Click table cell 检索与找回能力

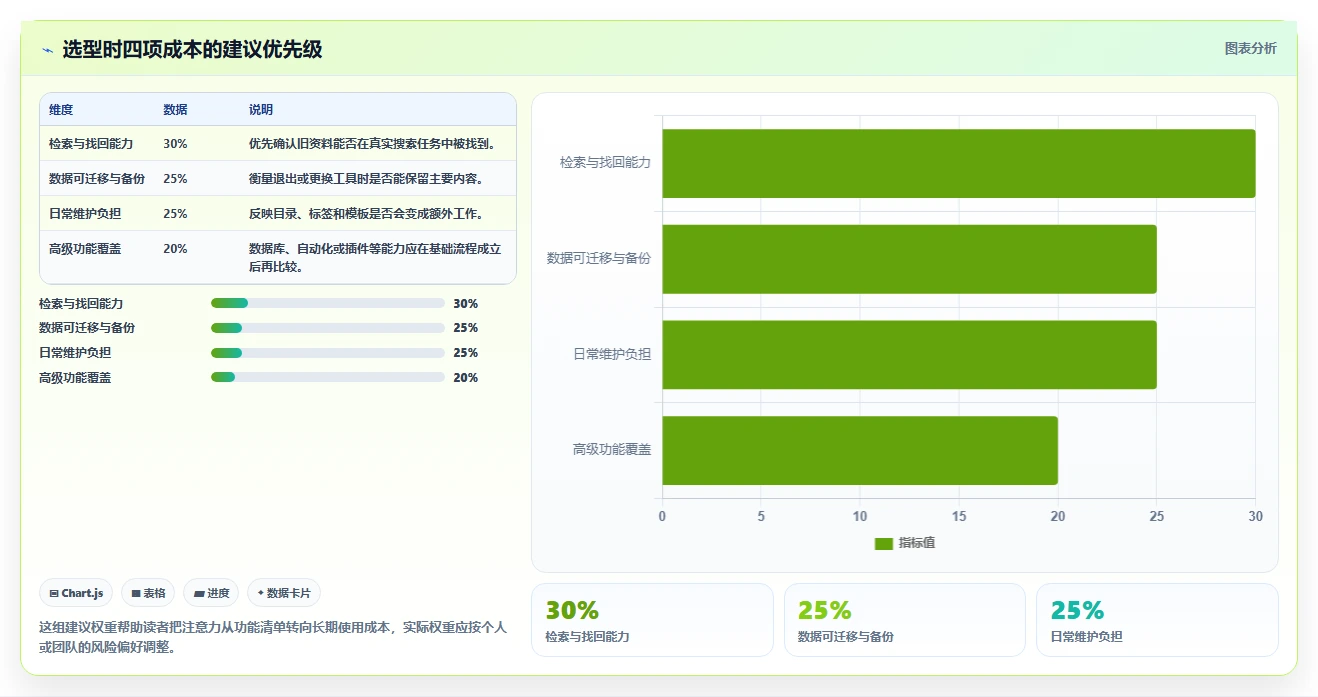91,144
